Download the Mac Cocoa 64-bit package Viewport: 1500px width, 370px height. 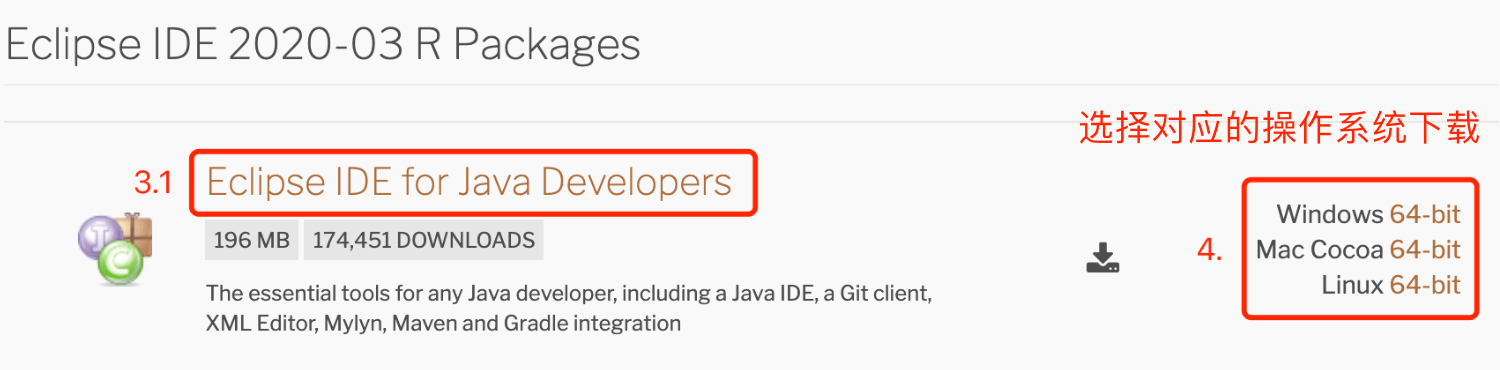click(x=1425, y=249)
